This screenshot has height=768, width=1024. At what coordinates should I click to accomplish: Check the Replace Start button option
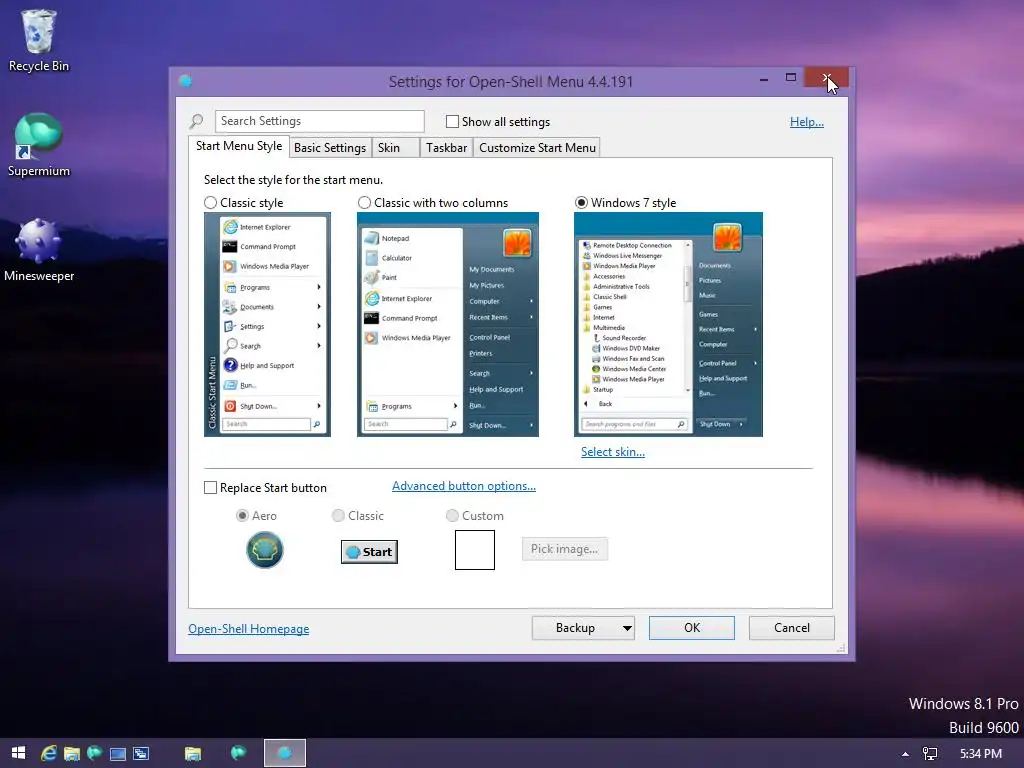point(210,488)
